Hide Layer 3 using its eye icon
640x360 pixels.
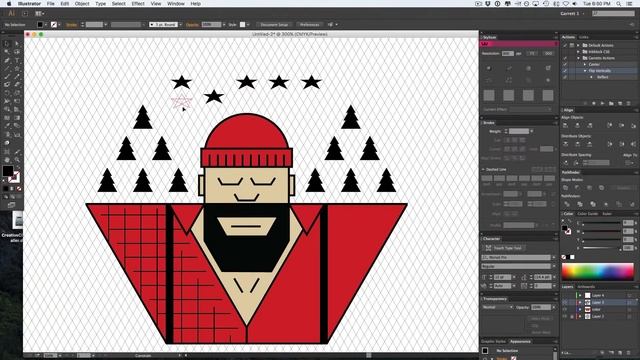point(564,302)
